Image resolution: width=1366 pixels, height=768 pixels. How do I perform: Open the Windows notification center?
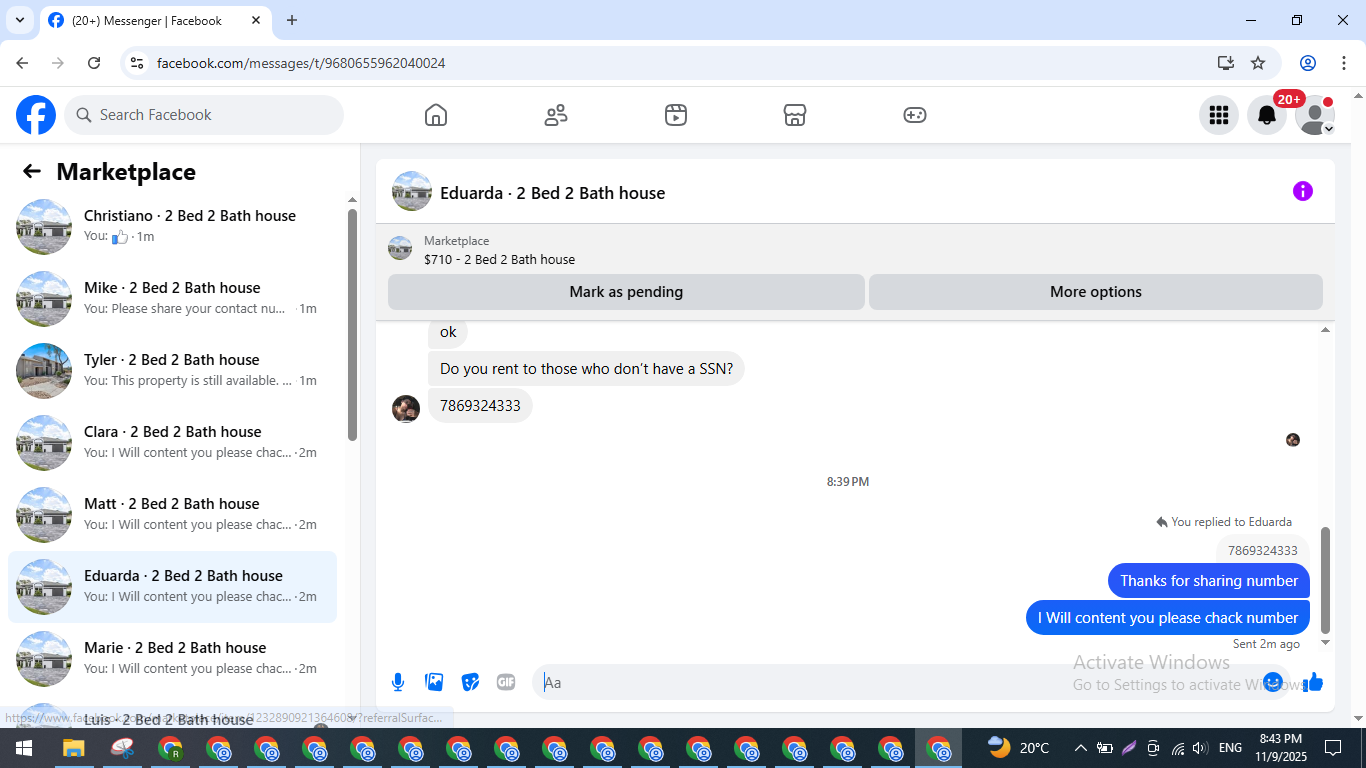(1332, 748)
